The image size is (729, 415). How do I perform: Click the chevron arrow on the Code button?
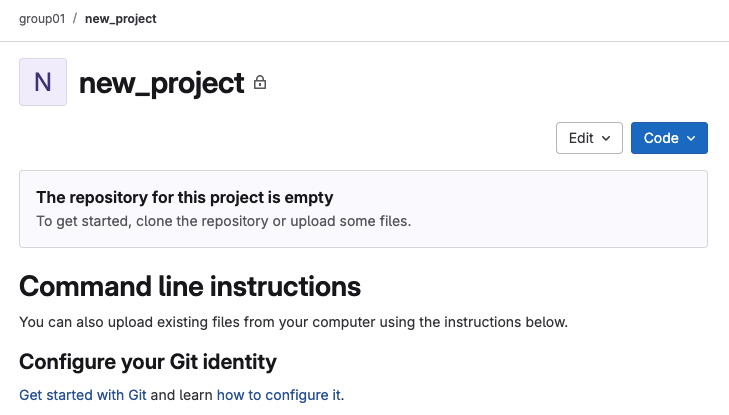coord(691,139)
